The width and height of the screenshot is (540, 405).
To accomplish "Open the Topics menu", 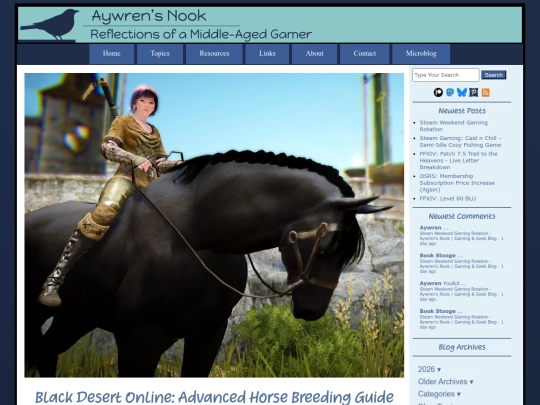I will pos(160,53).
